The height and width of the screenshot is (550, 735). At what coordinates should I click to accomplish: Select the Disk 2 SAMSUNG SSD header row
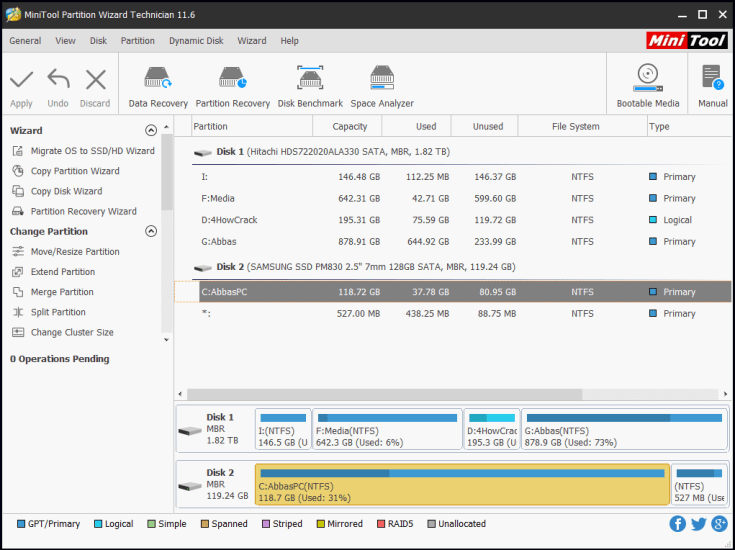pos(462,267)
